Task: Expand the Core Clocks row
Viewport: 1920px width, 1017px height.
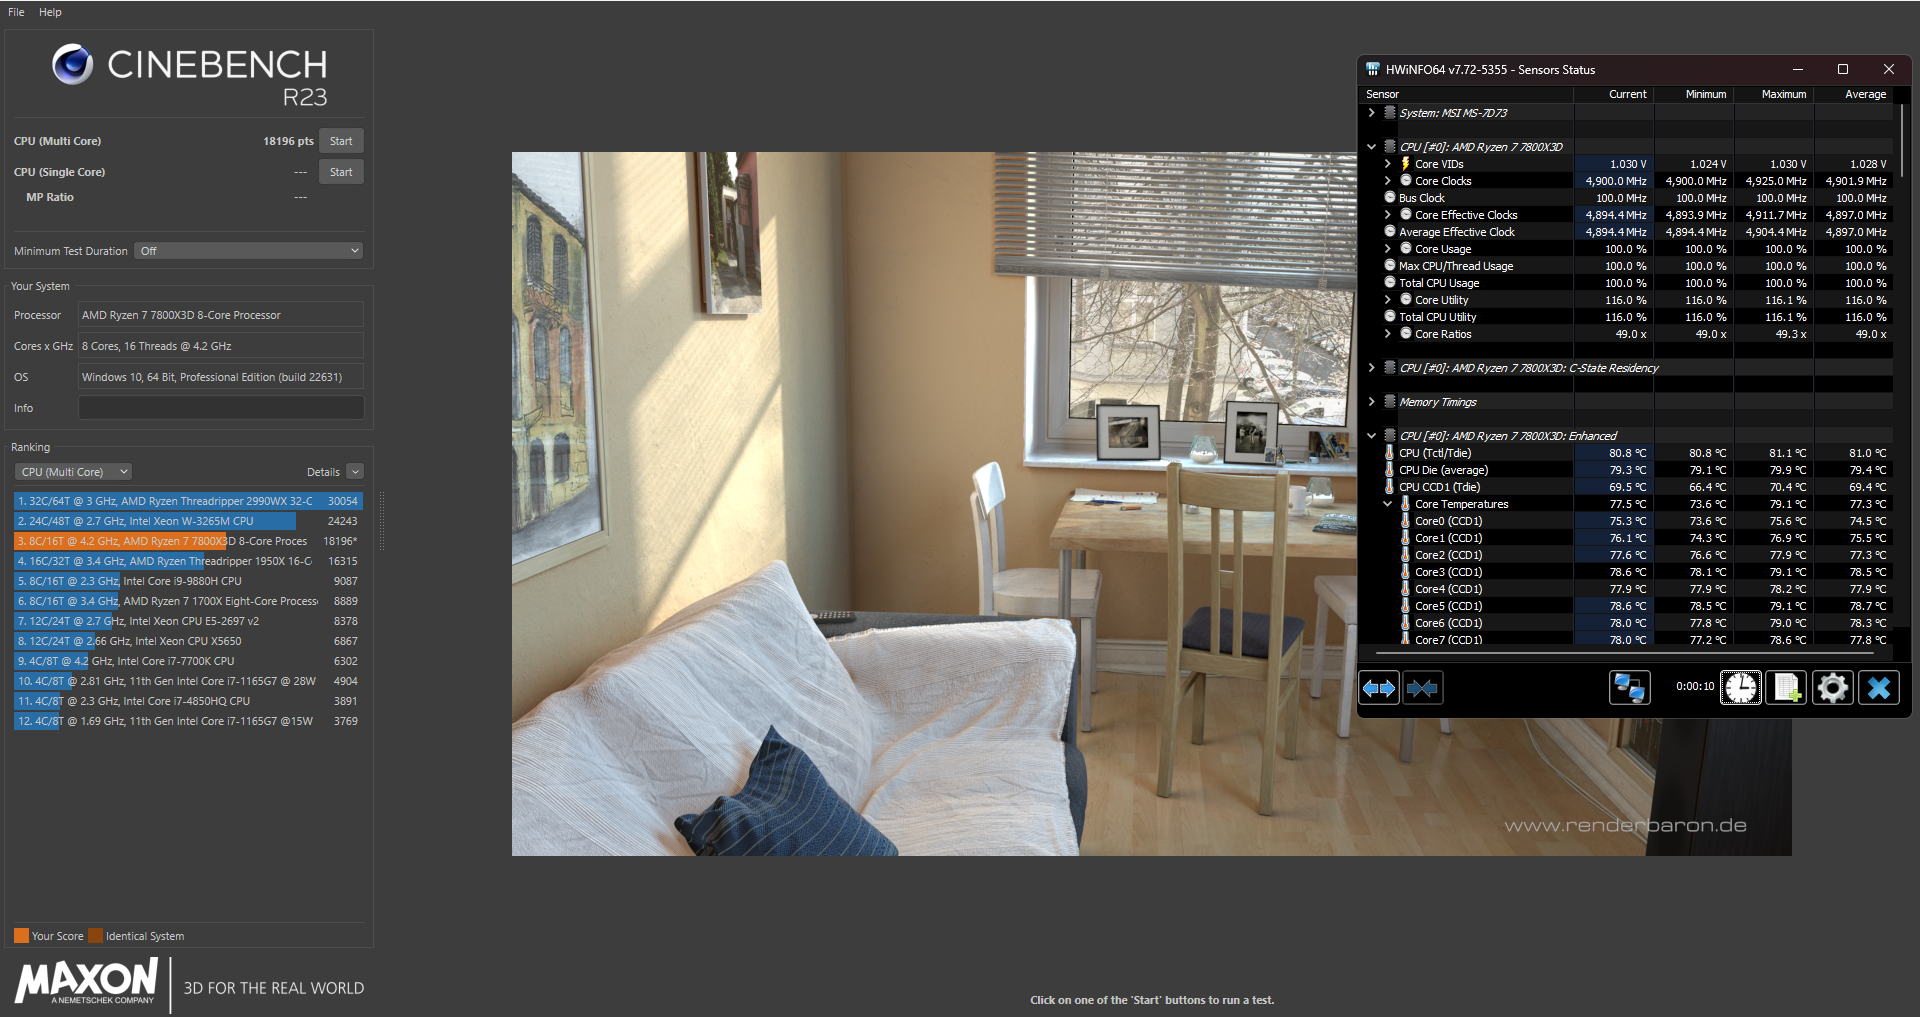Action: point(1388,181)
